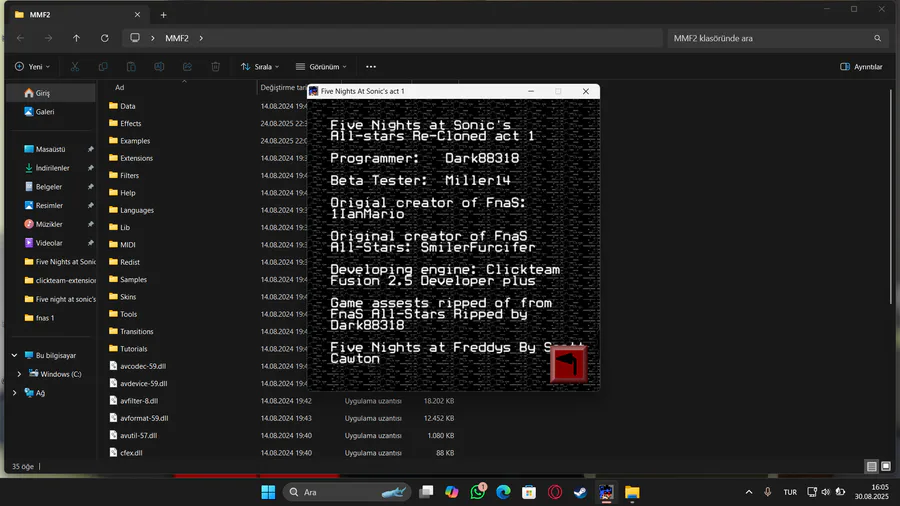This screenshot has width=900, height=506.
Task: Select the Data folder
Action: click(127, 106)
